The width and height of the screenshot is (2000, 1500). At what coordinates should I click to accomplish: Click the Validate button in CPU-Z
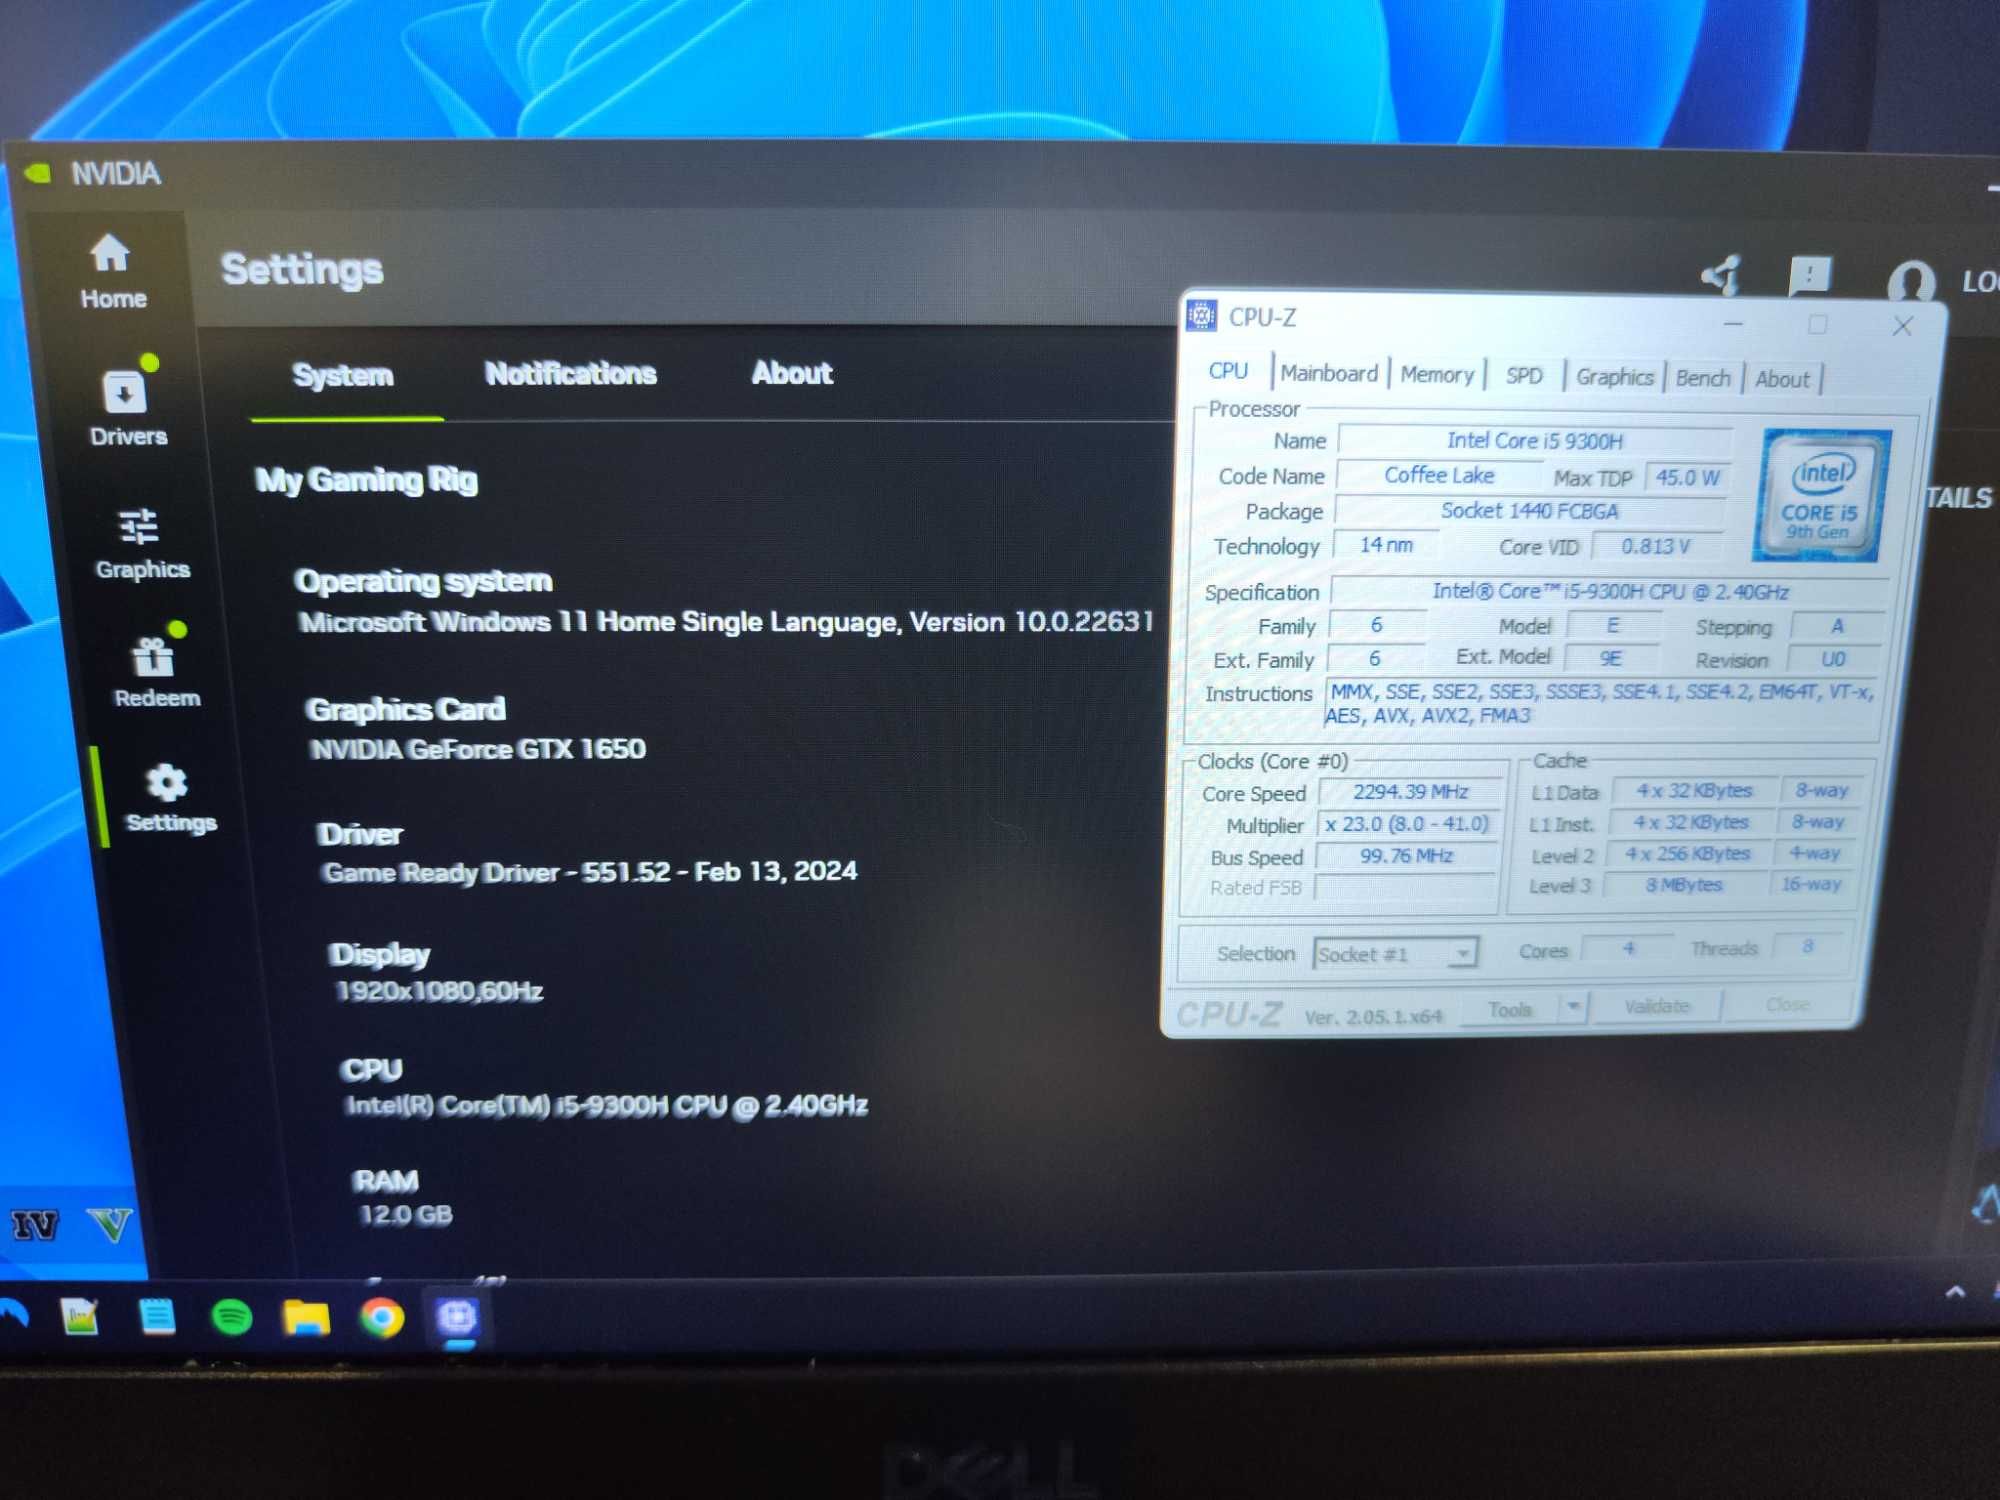tap(1657, 1006)
